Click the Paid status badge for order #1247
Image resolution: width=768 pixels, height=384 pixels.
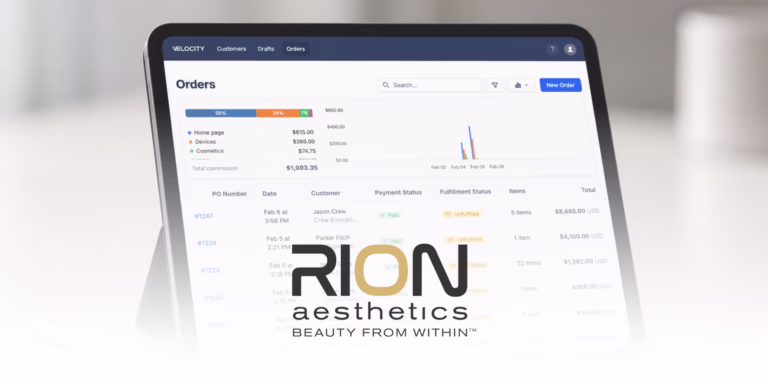389,215
